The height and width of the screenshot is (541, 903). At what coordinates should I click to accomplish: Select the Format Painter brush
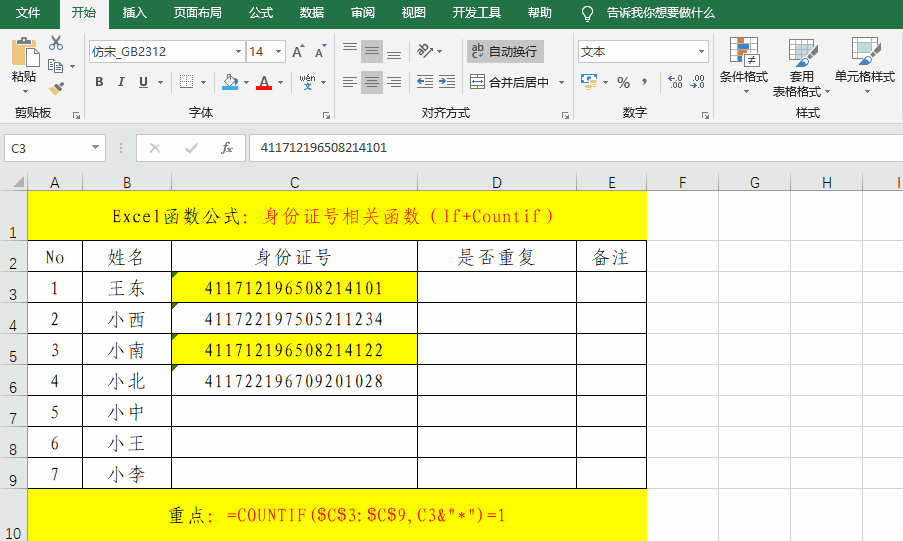pyautogui.click(x=56, y=88)
